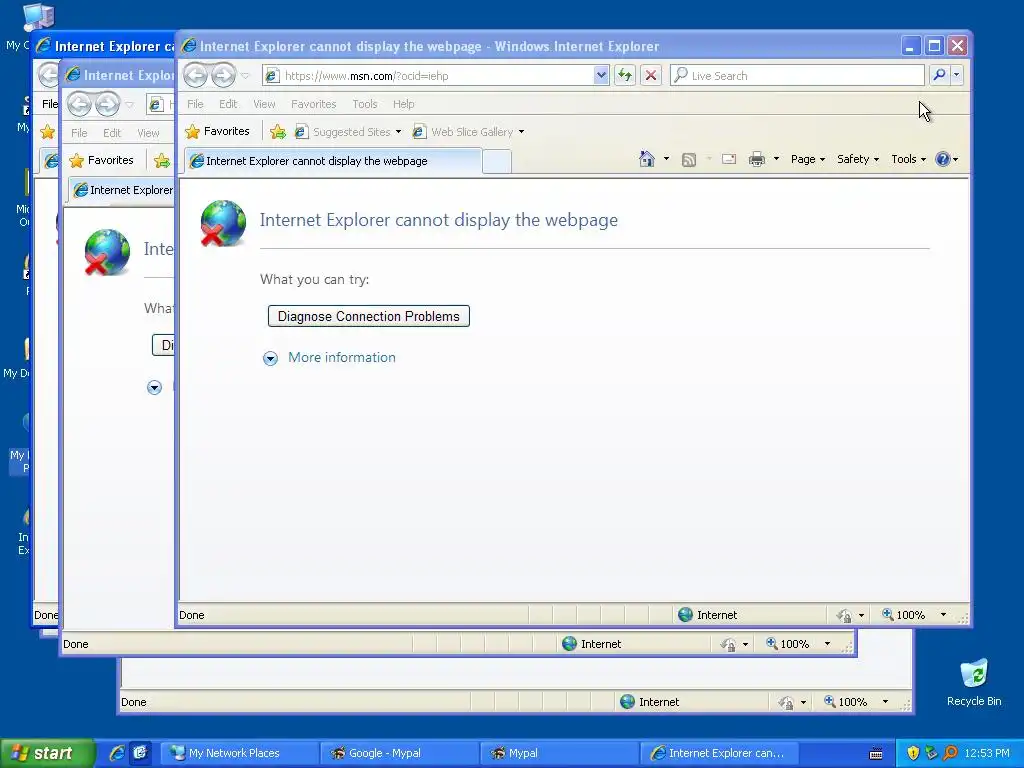Screen dimensions: 1024x768
Task: Open the Print dropdown arrow
Action: pyautogui.click(x=776, y=159)
